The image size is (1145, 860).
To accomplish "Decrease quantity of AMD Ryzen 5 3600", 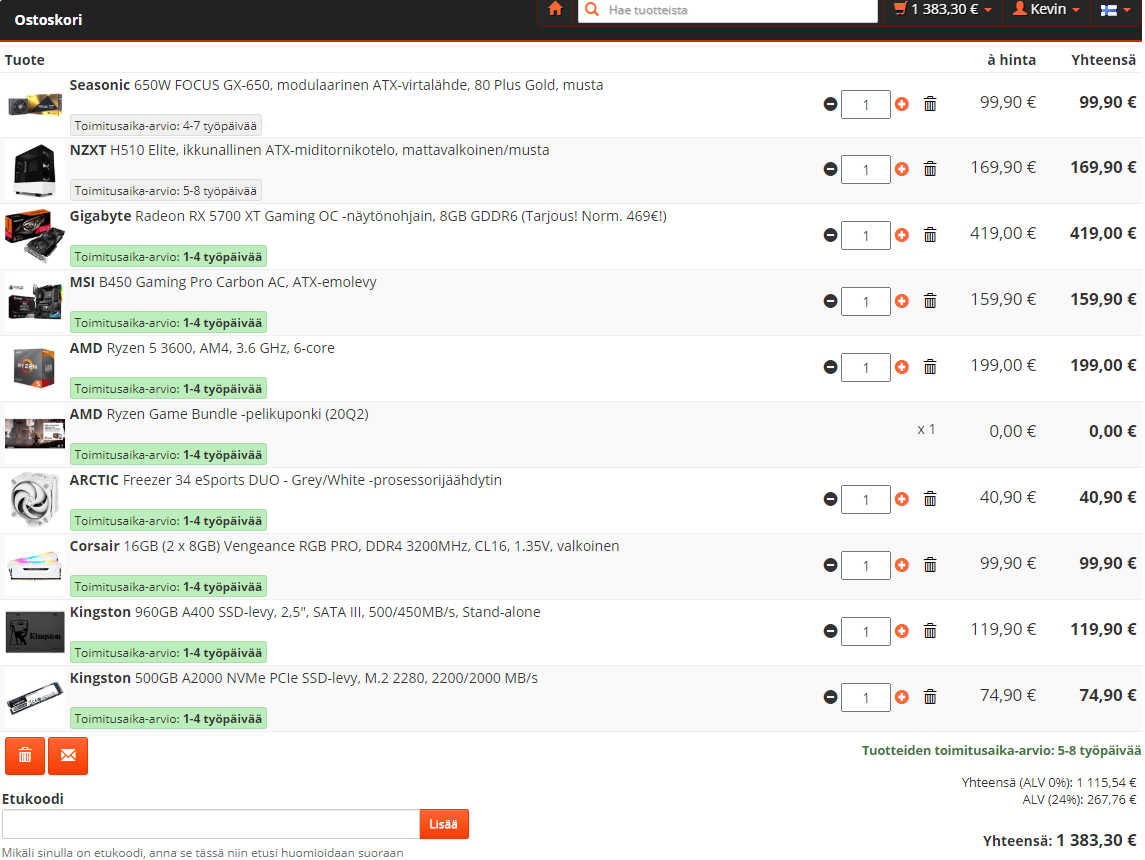I will coord(830,367).
